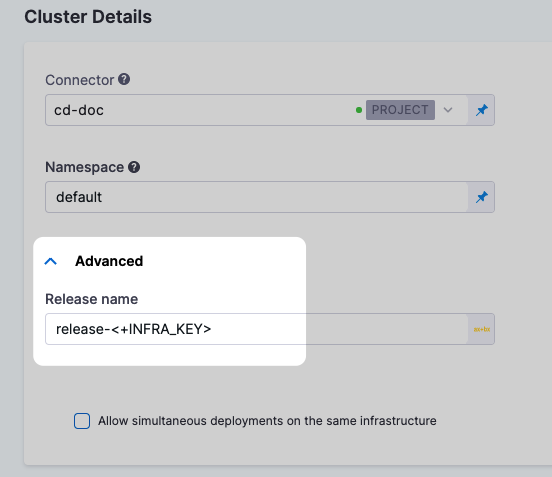Enable simultaneous deployments checkbox
Viewport: 552px width, 477px height.
[x=82, y=421]
